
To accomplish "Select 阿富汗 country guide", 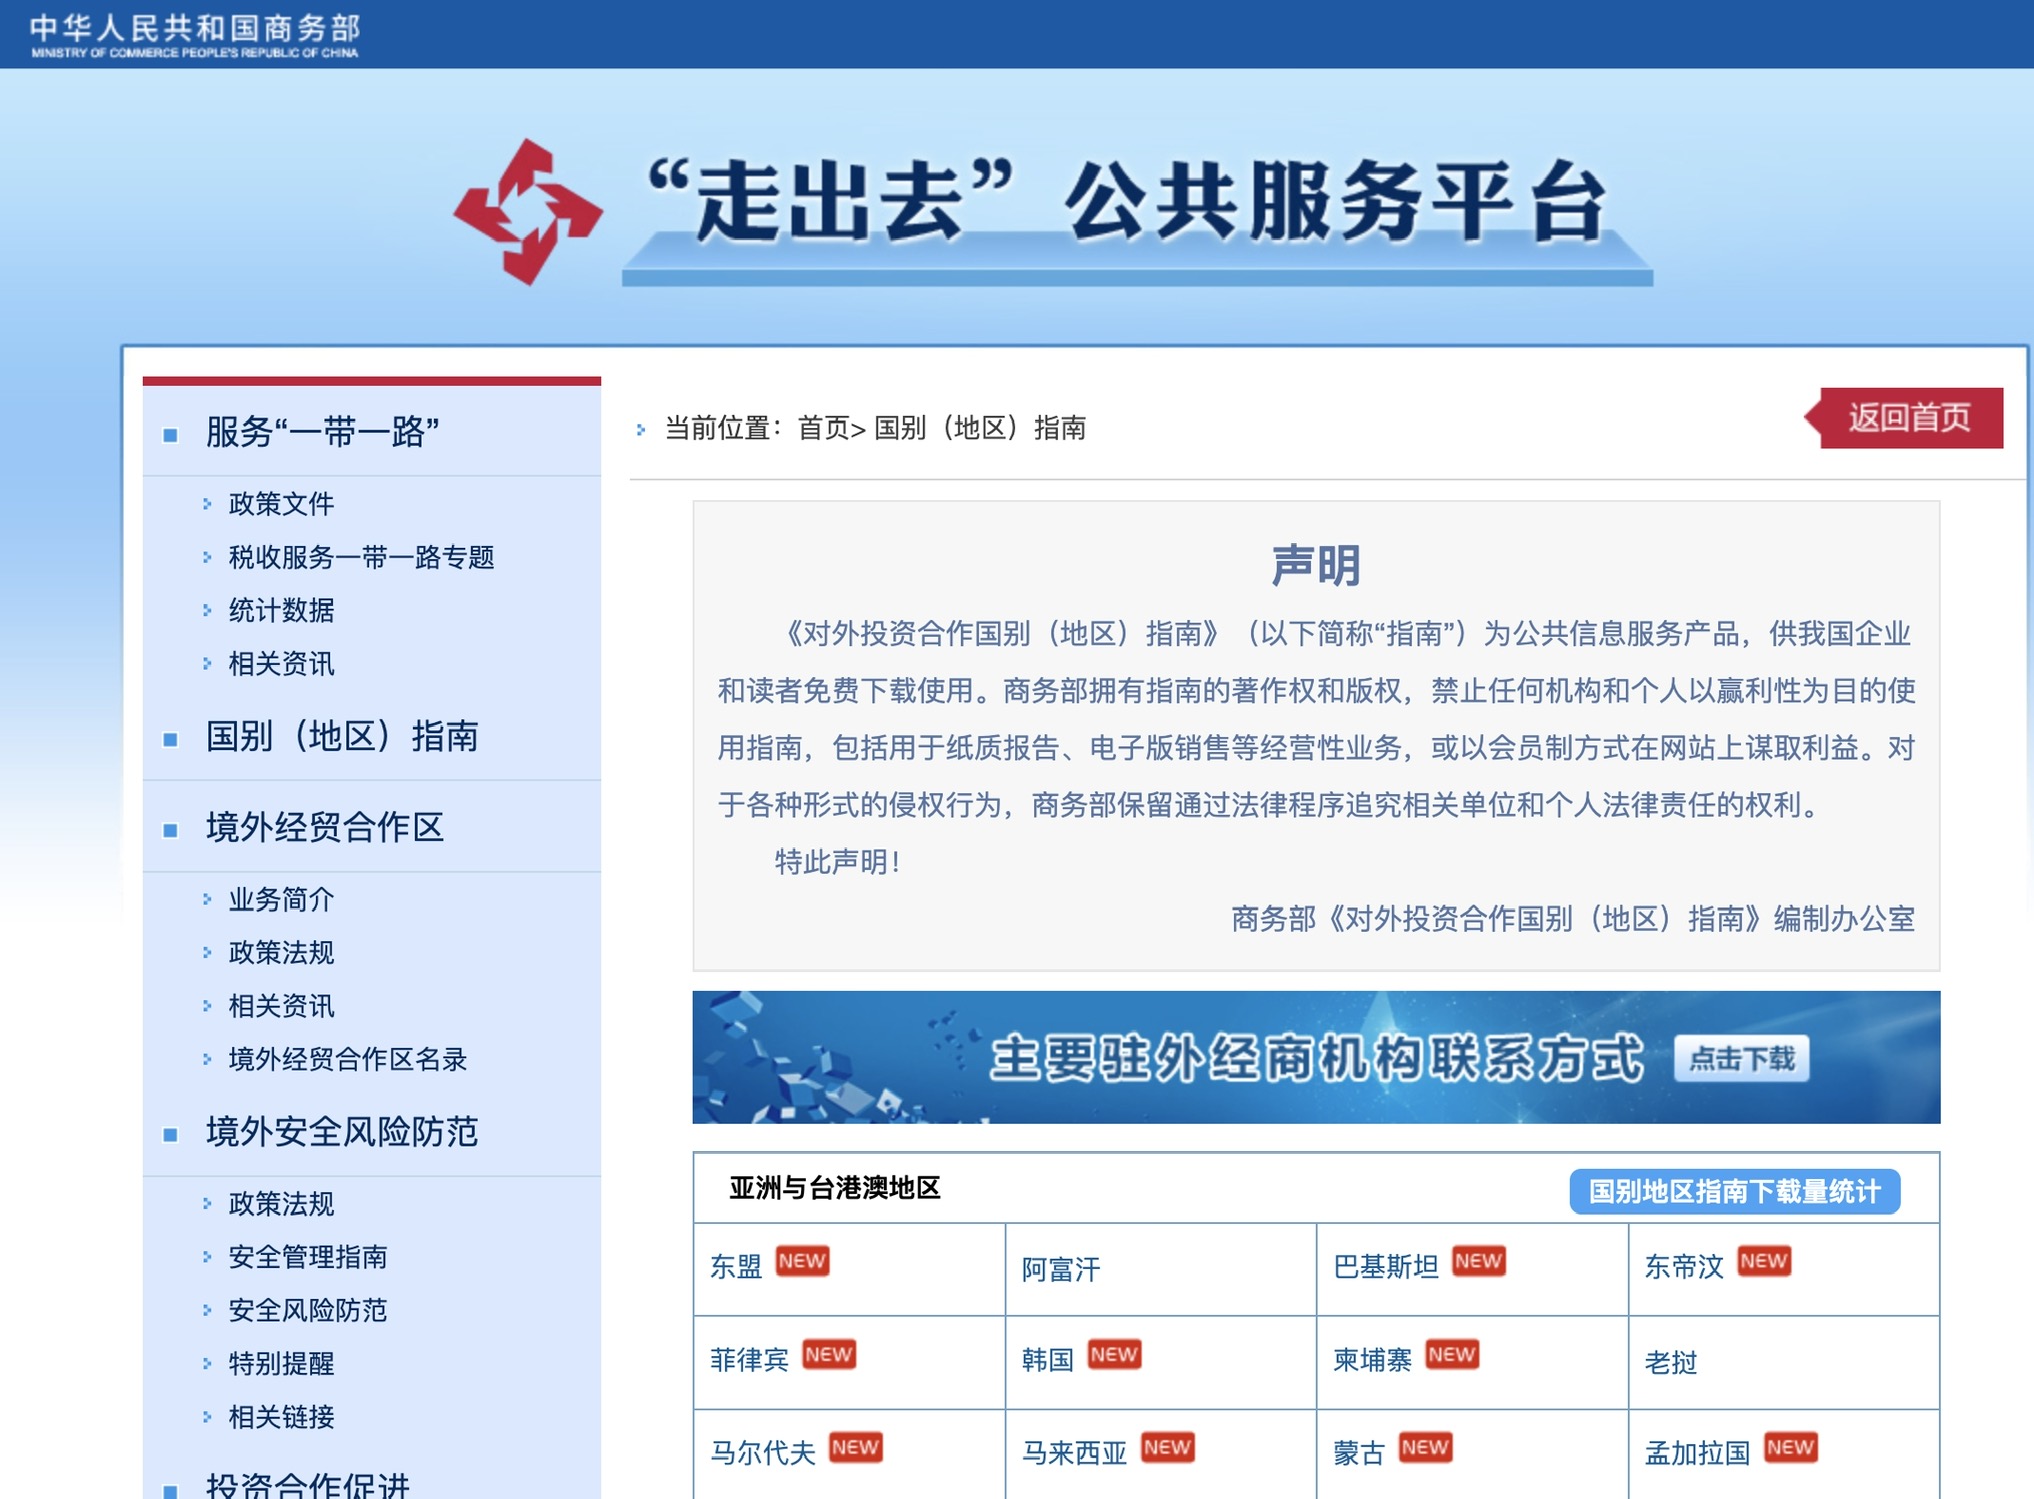I will (1061, 1269).
